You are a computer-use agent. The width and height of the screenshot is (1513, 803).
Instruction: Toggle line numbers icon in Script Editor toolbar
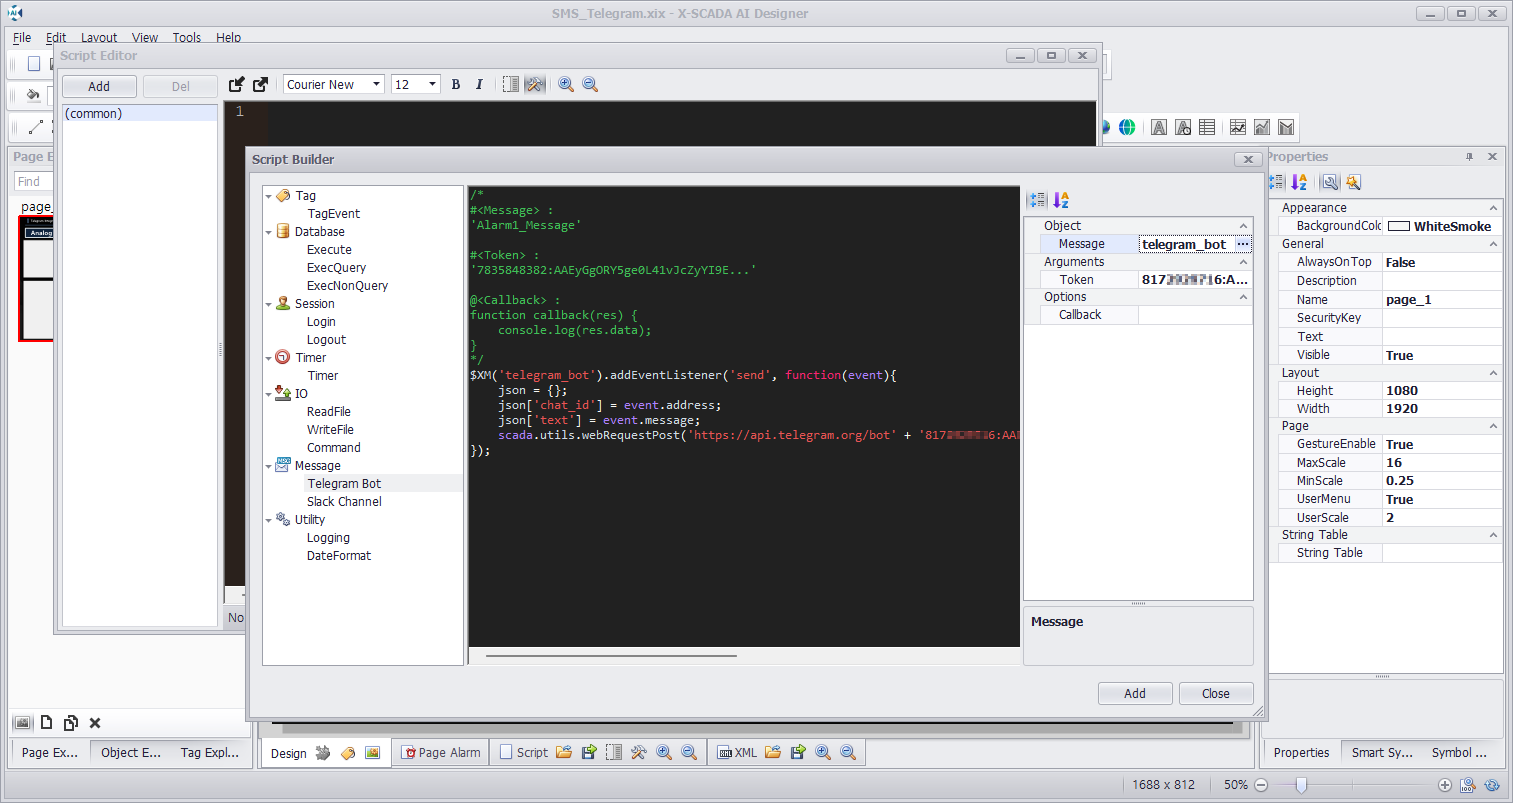coord(511,85)
